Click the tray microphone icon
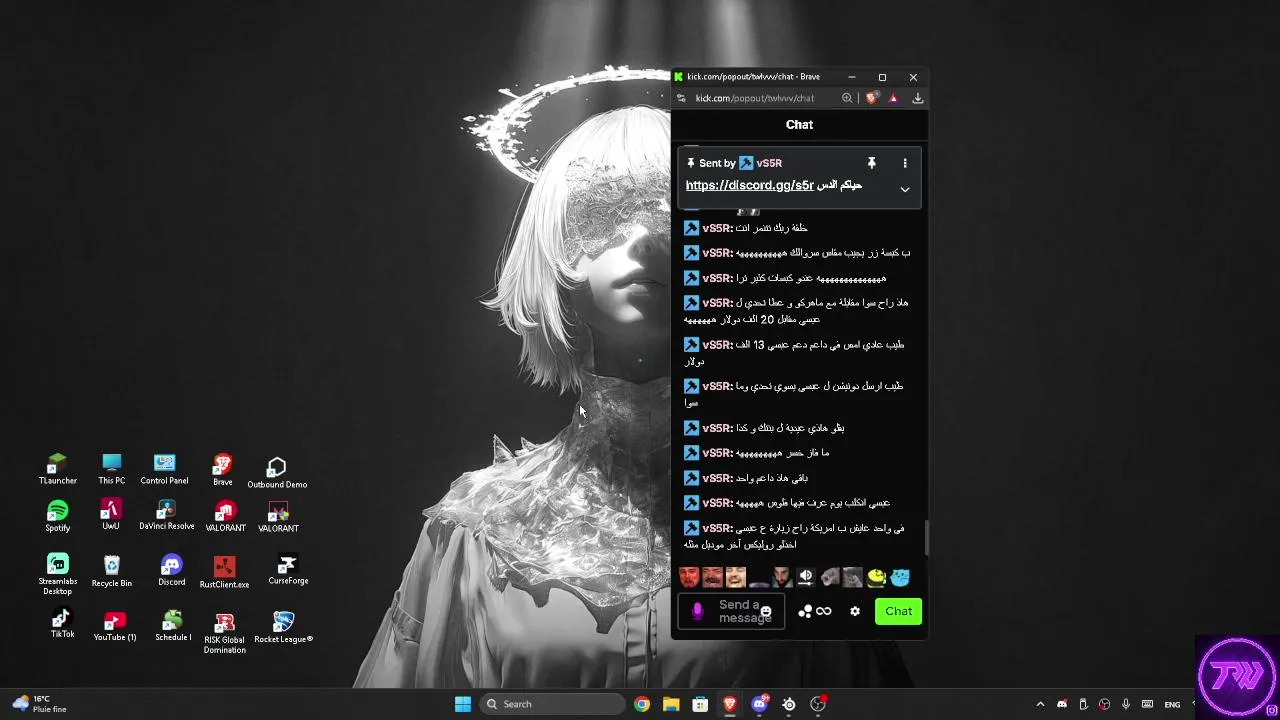This screenshot has height=720, width=1280. pyautogui.click(x=1125, y=704)
